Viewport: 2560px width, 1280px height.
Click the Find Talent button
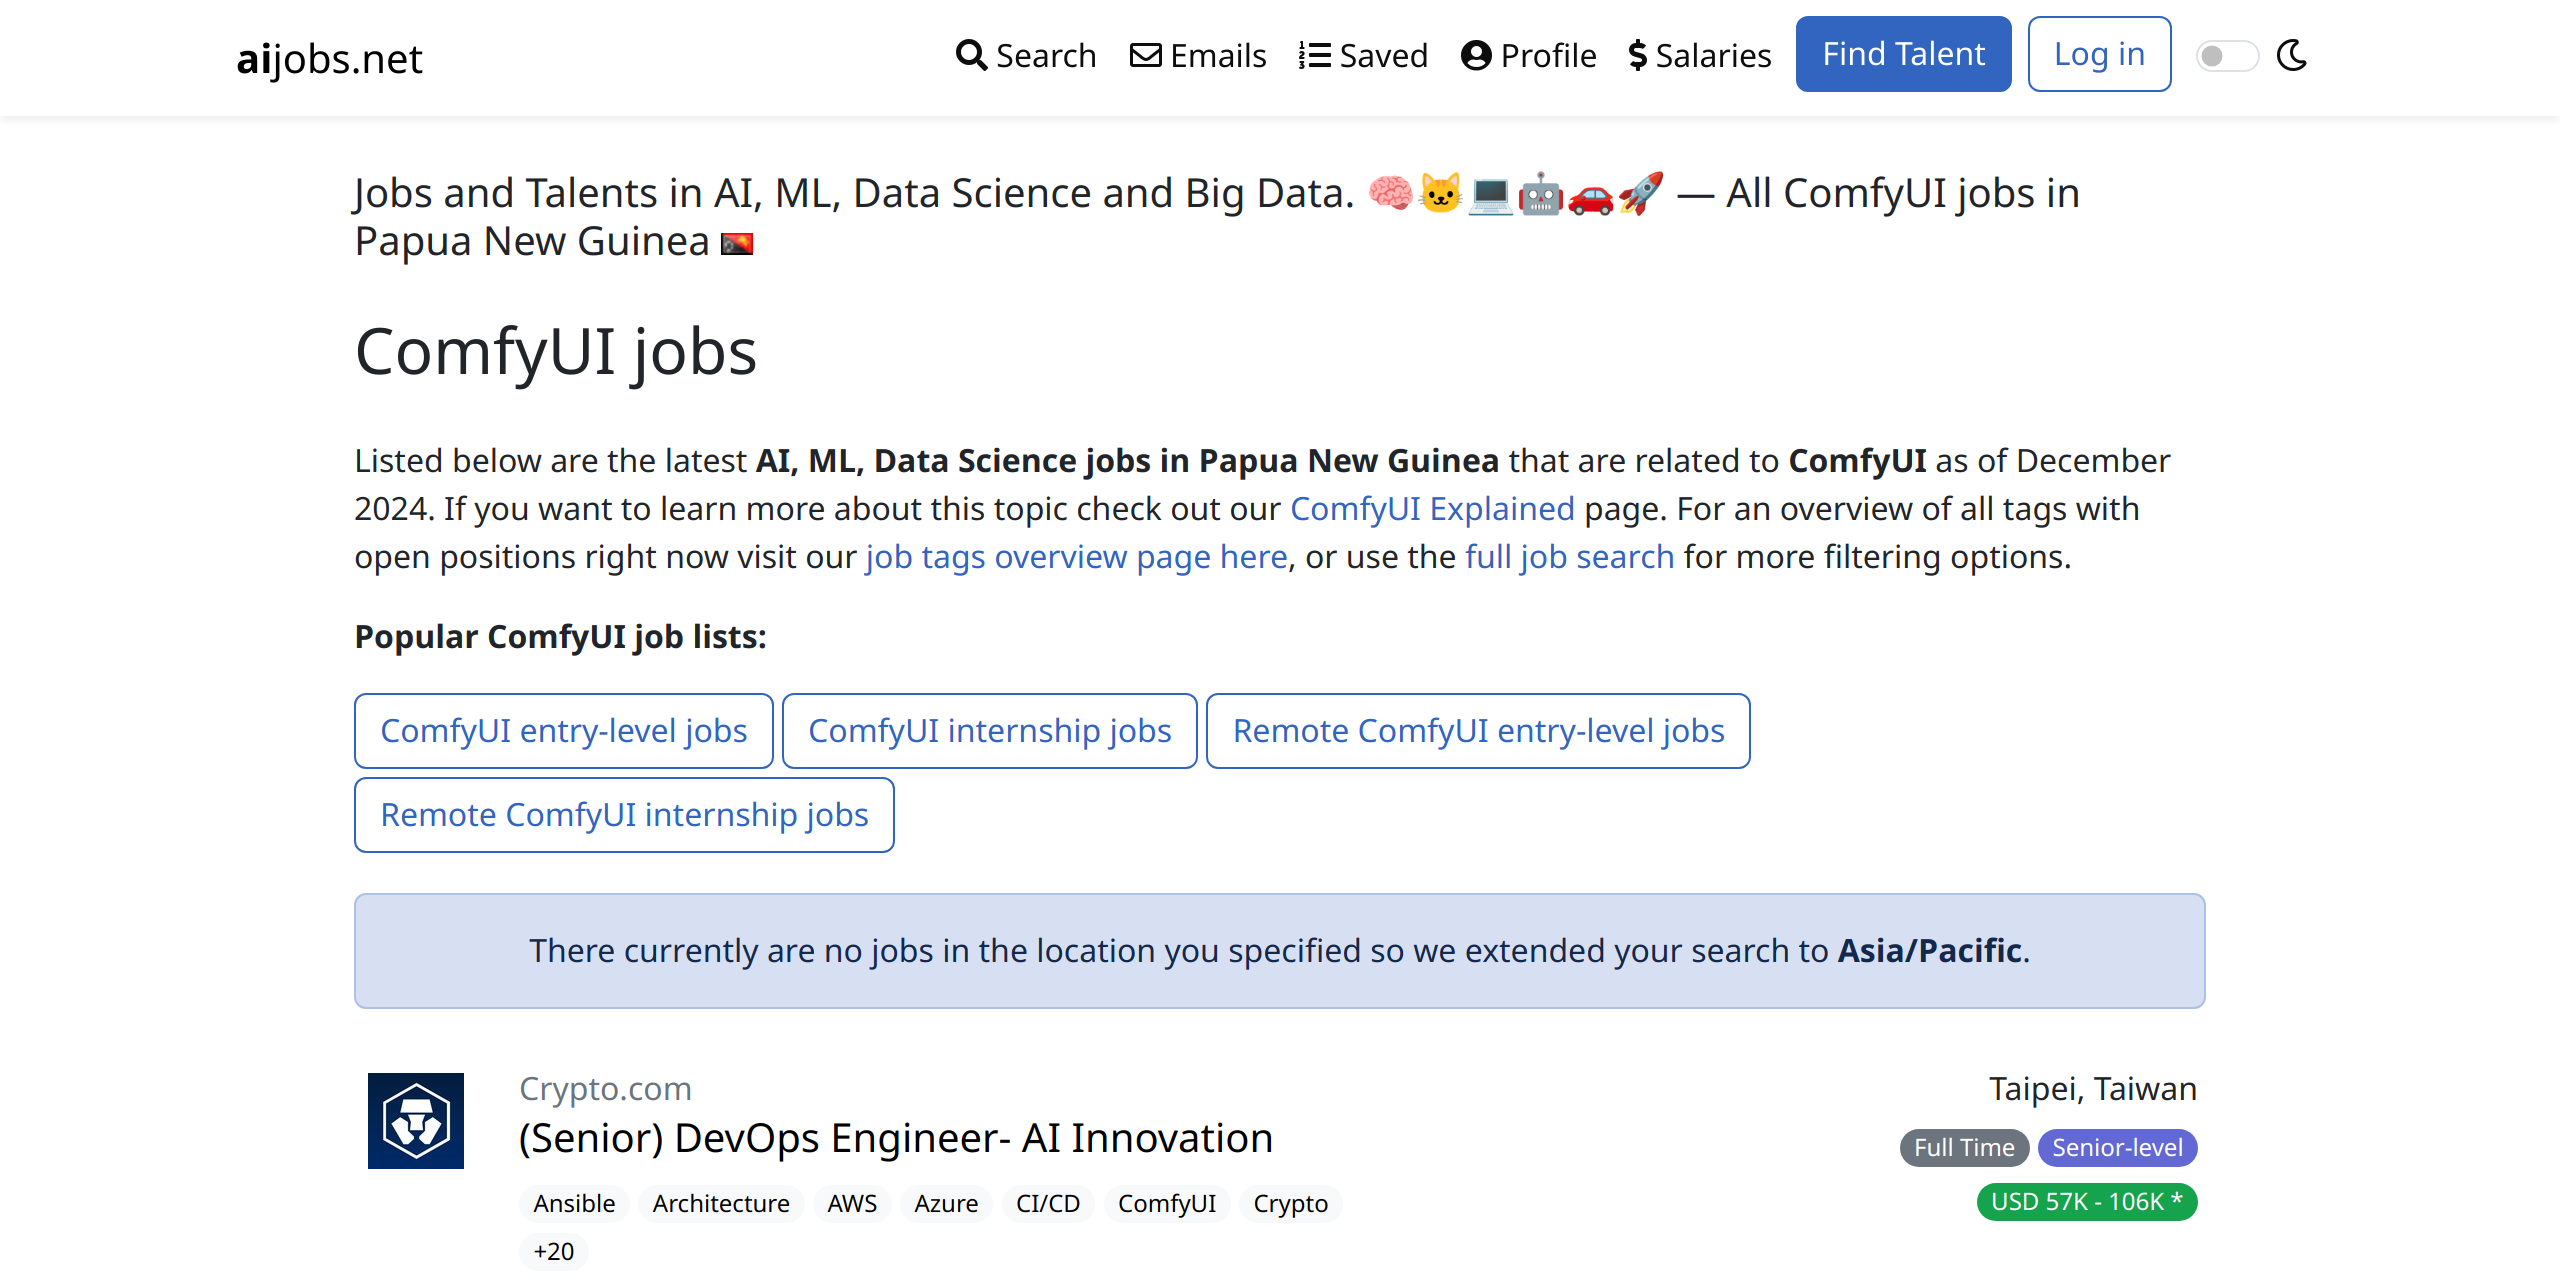[1904, 54]
